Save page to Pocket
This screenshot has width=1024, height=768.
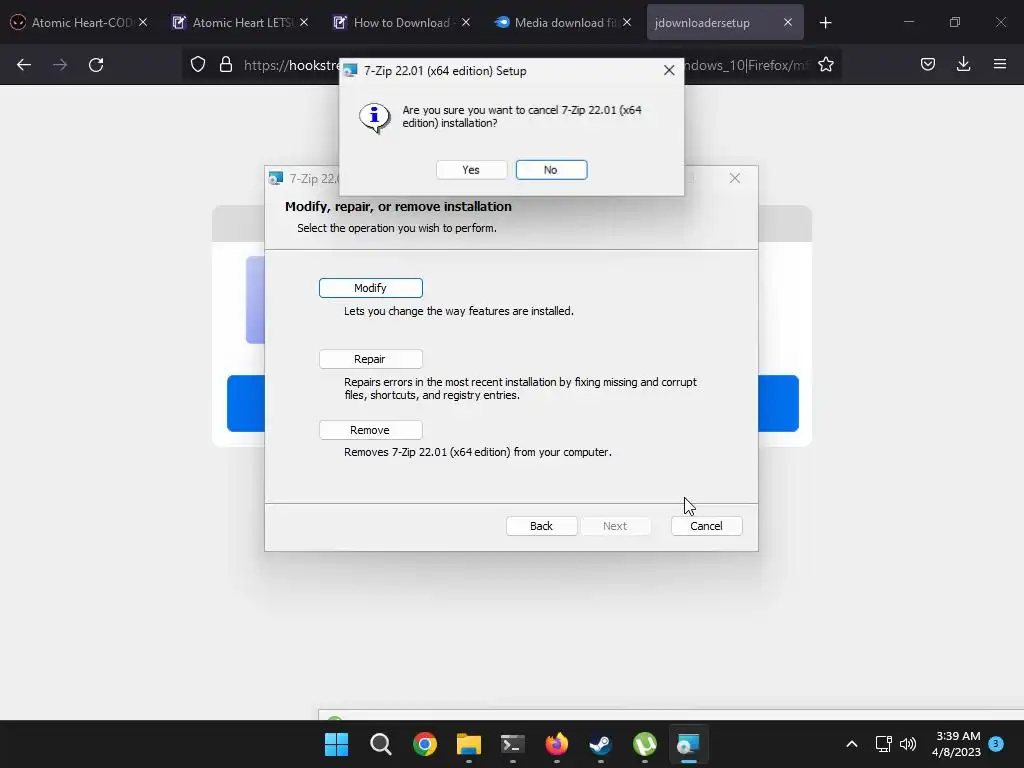[x=928, y=64]
